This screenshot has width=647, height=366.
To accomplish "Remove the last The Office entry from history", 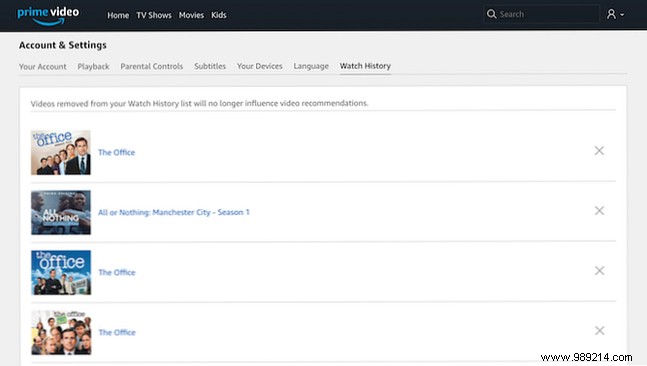I will pos(599,331).
